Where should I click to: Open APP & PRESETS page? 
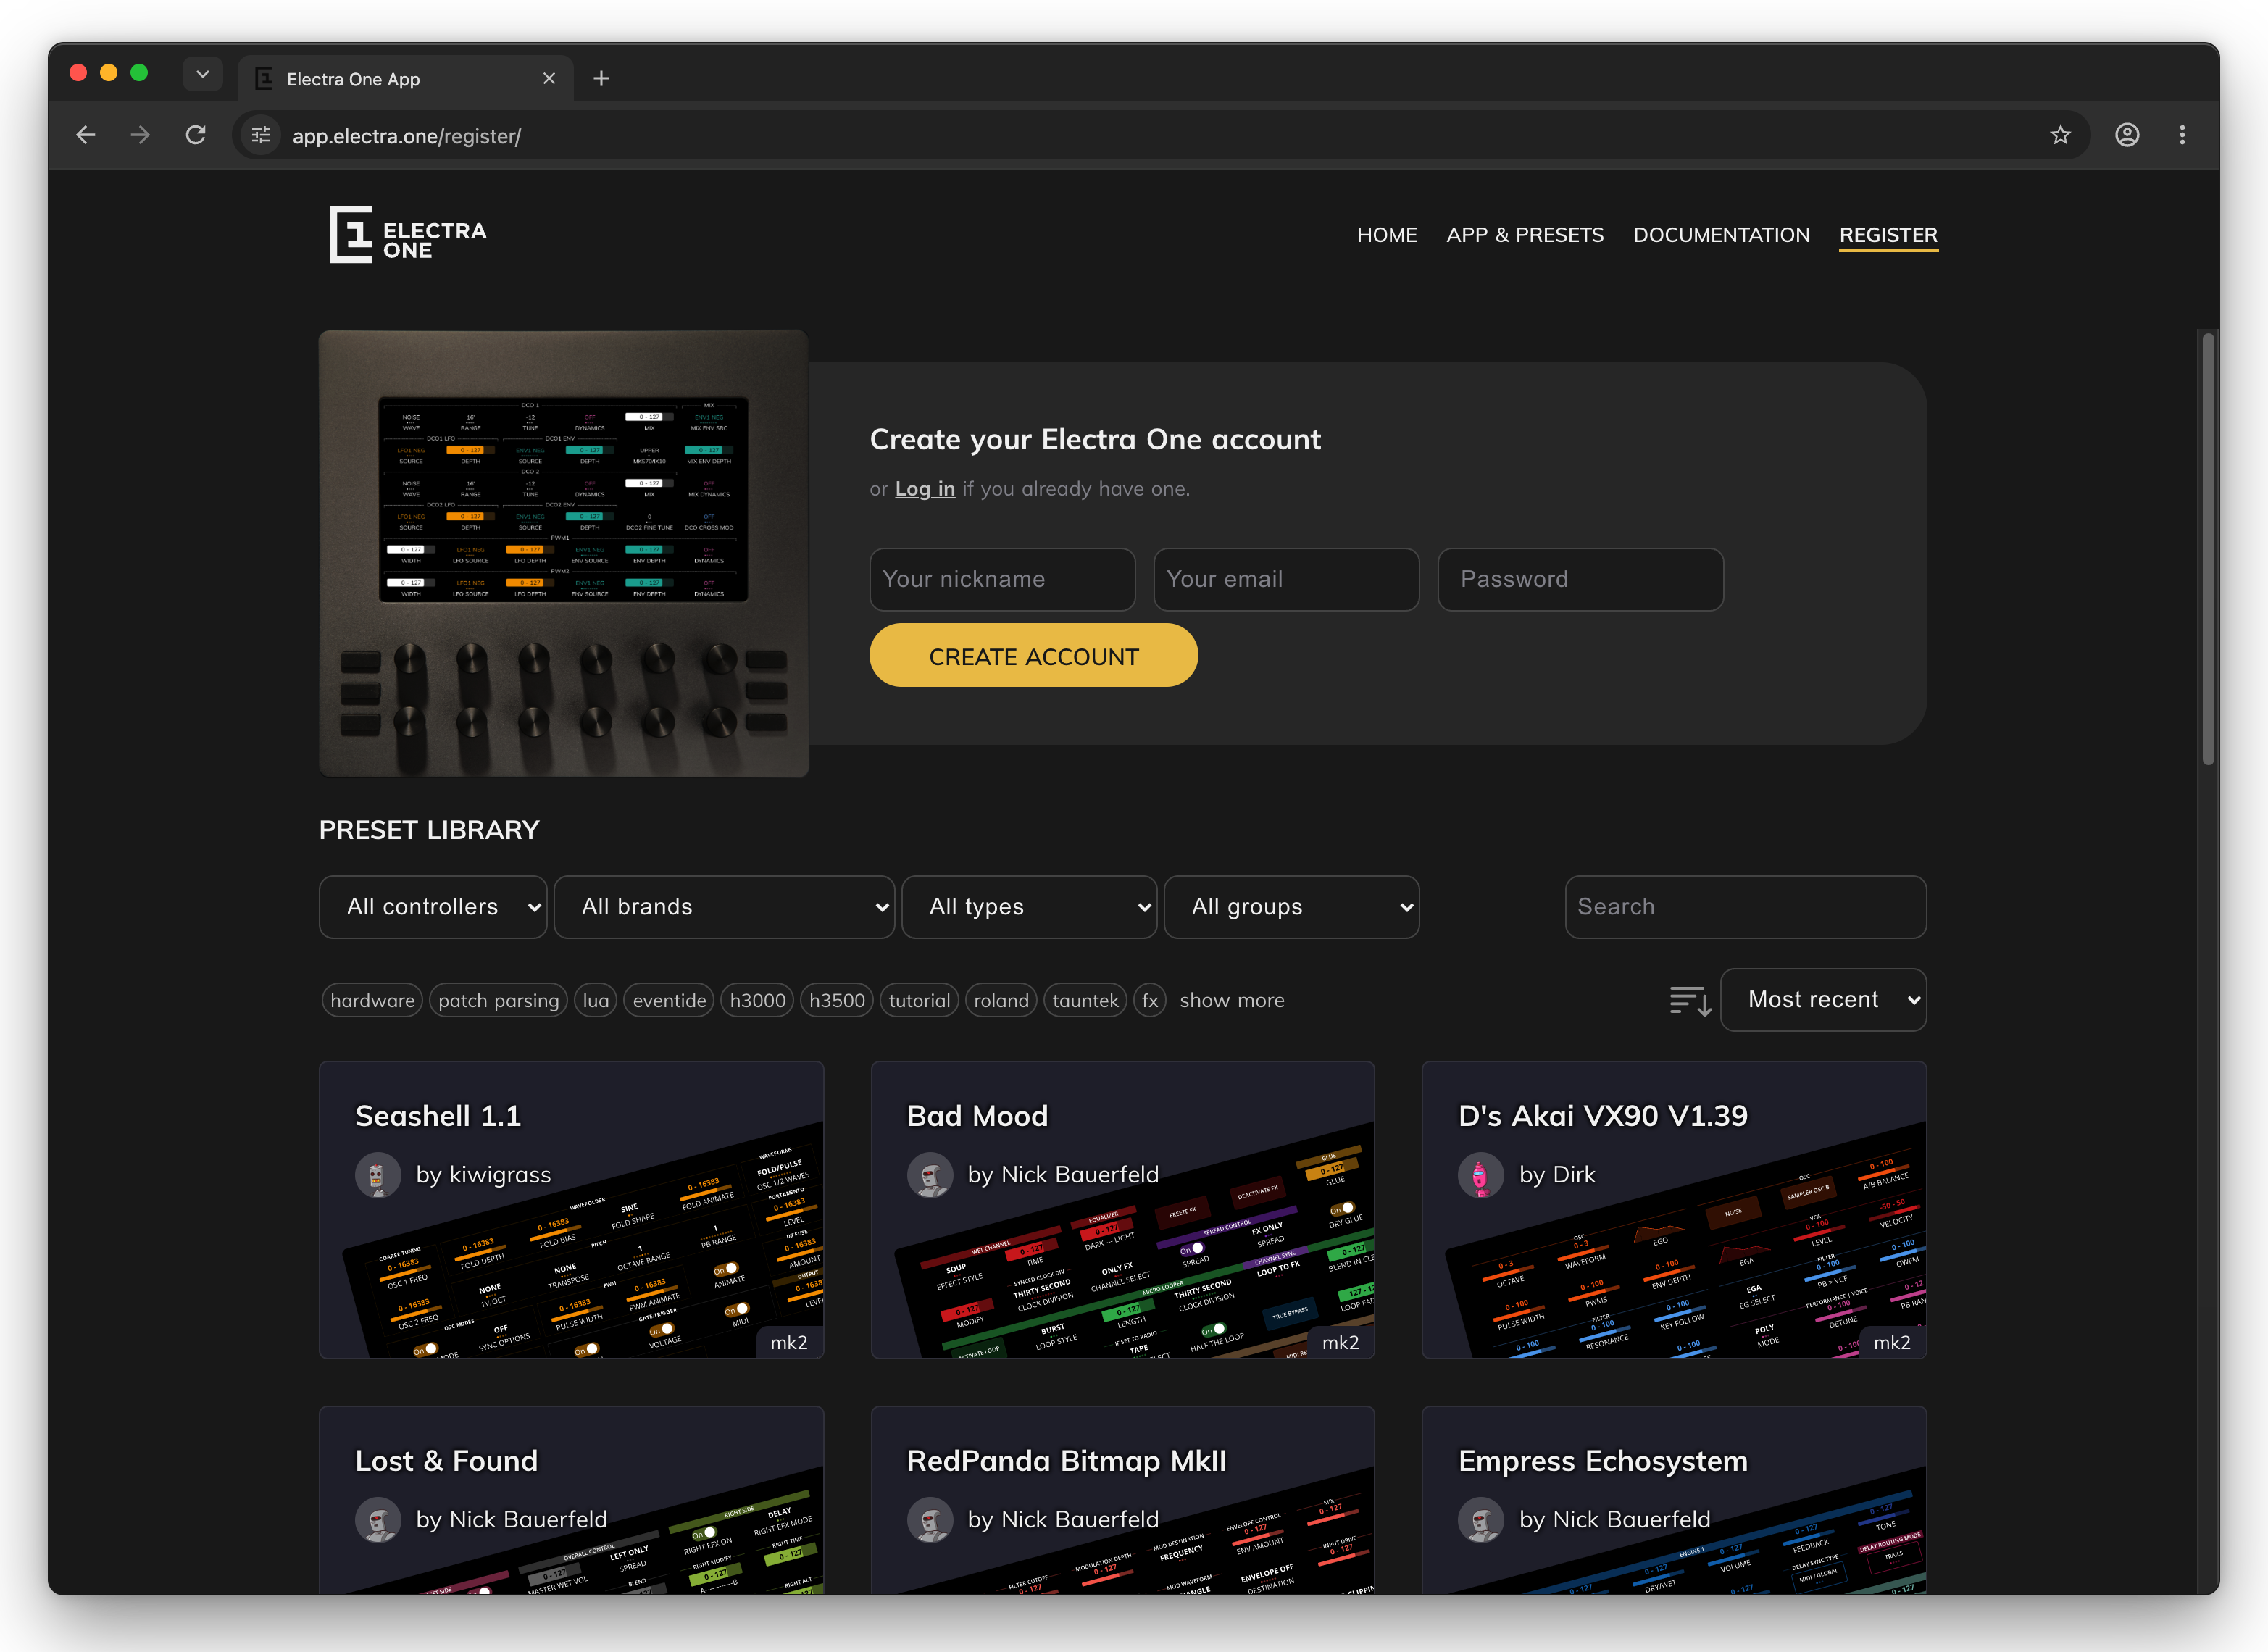[x=1525, y=235]
